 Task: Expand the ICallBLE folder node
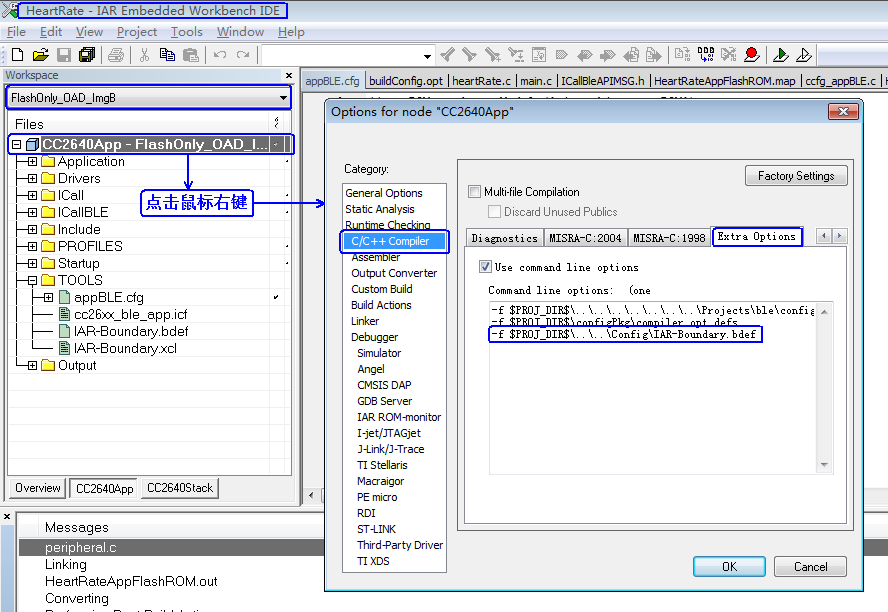(x=32, y=212)
